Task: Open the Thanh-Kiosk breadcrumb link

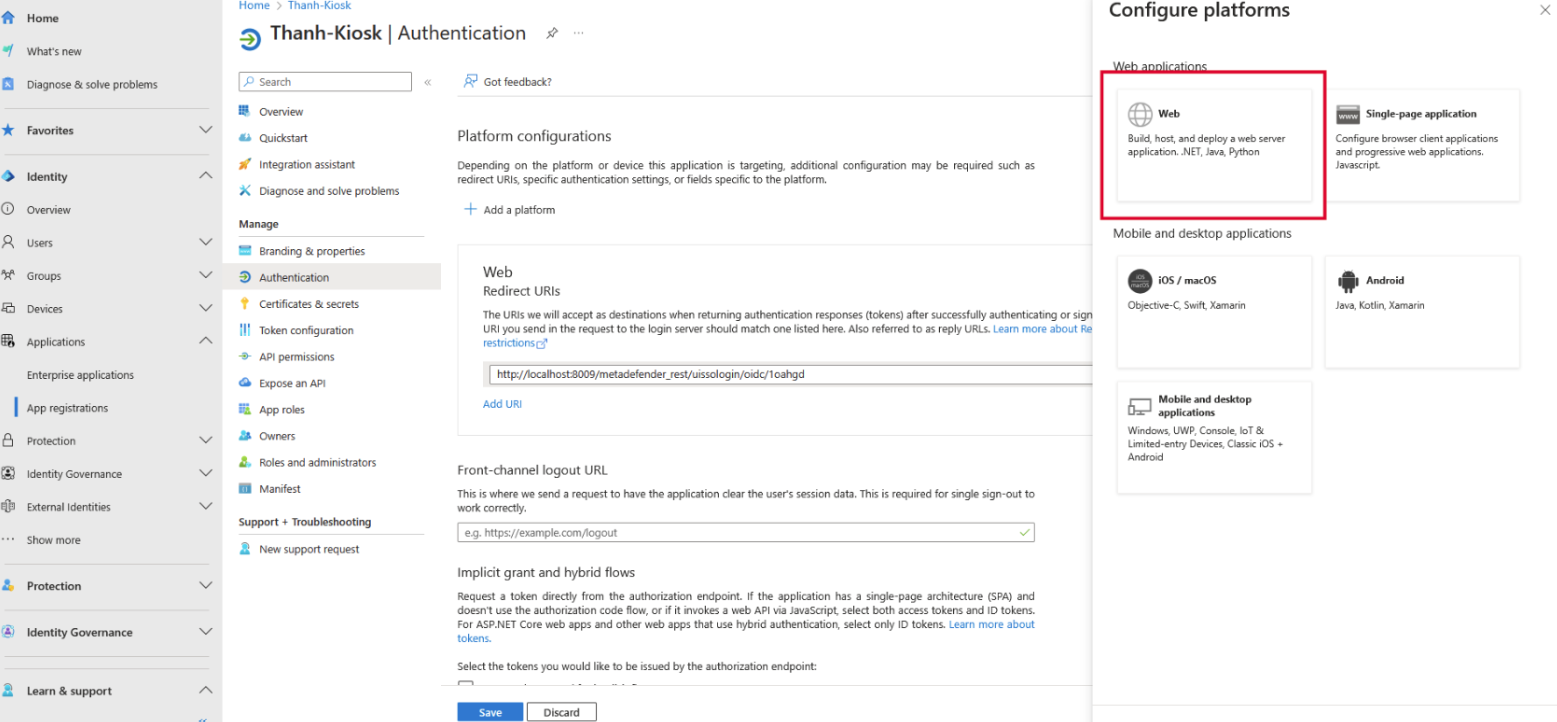Action: click(319, 6)
